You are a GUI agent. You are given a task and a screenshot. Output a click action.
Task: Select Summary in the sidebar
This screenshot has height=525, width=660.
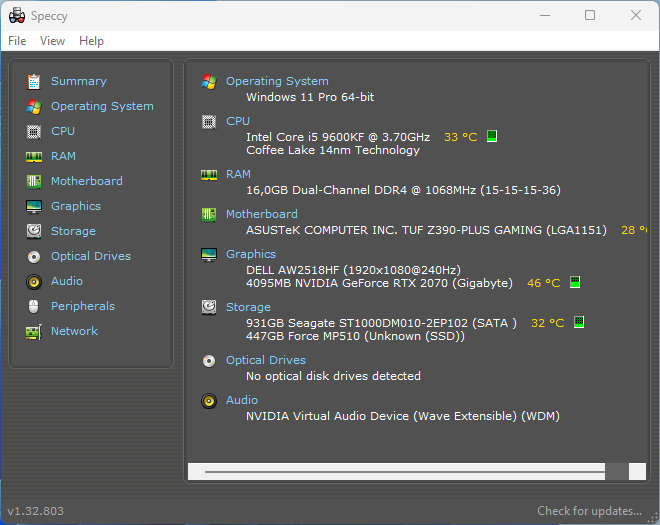click(x=79, y=81)
